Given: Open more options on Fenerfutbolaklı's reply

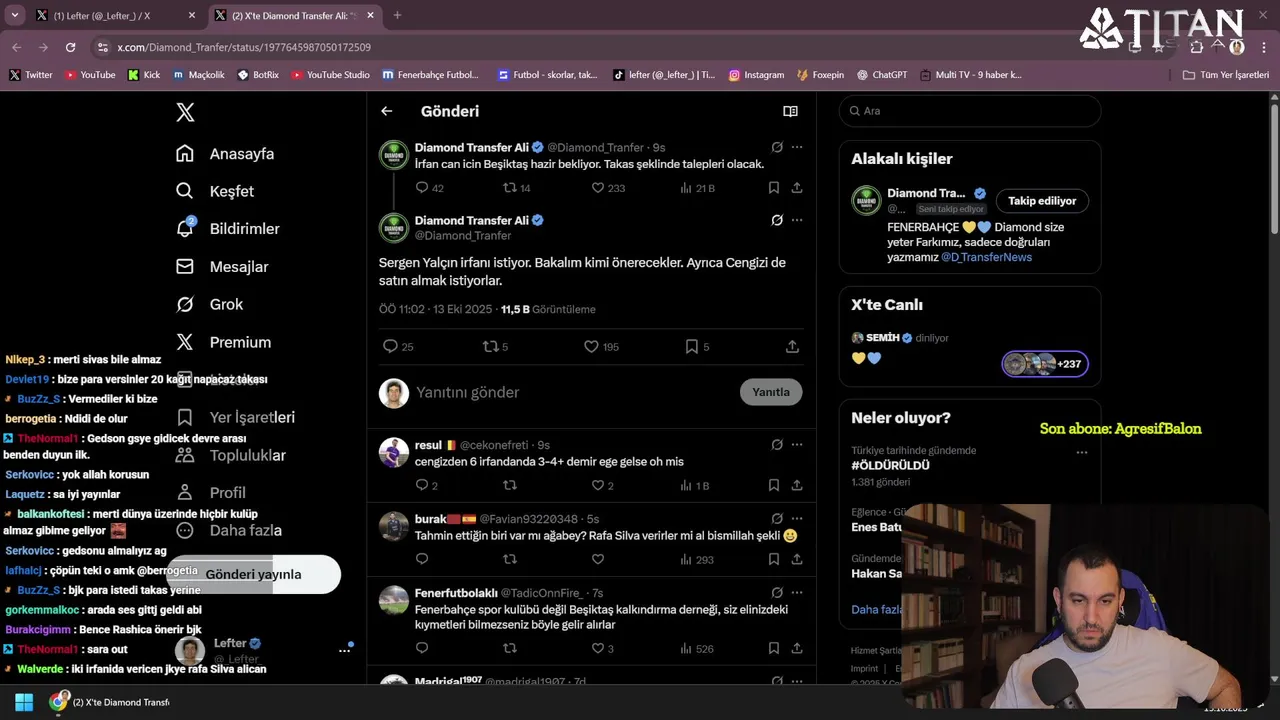Looking at the screenshot, I should [x=797, y=593].
